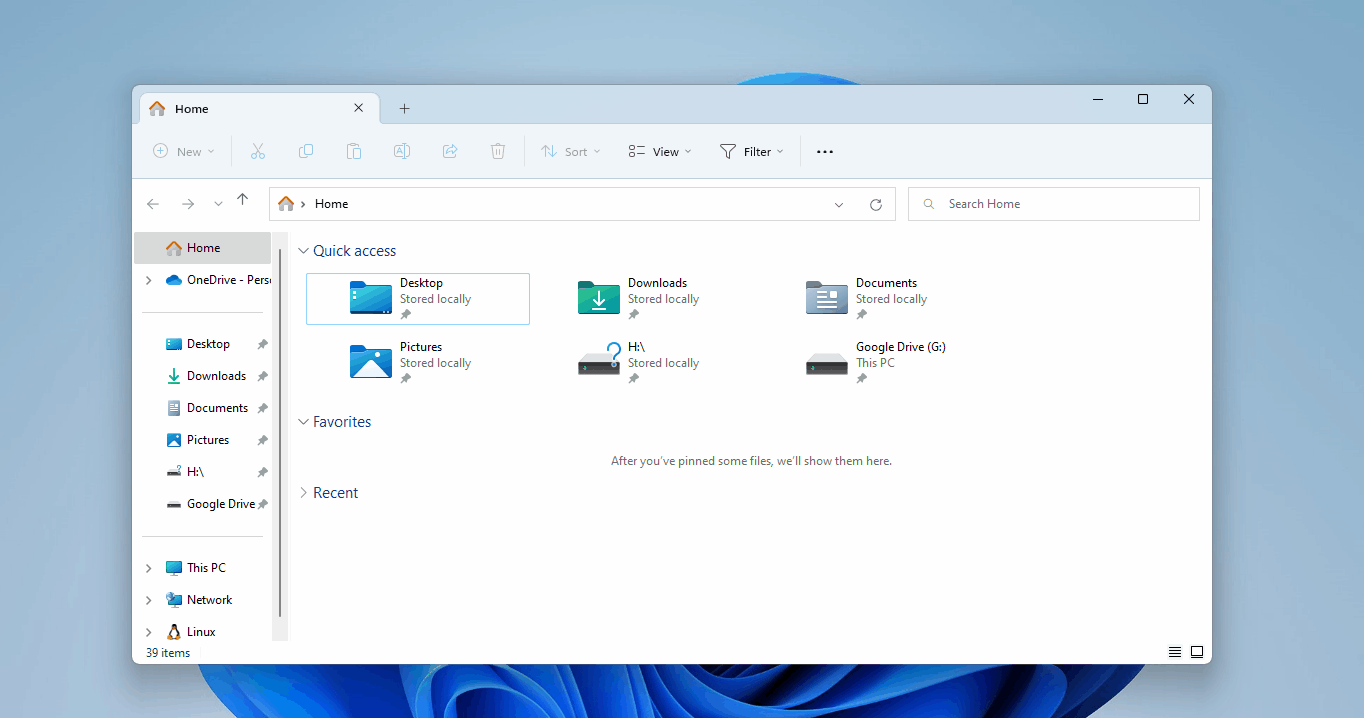Screen dimensions: 1364x718
Task: Go up one level with up arrow
Action: 242,200
